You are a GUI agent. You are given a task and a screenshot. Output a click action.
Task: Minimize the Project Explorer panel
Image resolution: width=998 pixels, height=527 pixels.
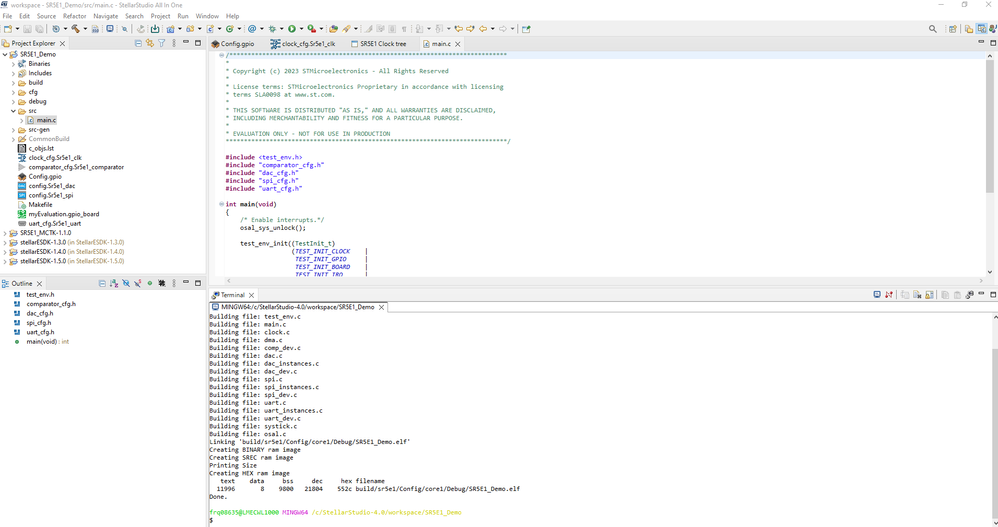186,43
